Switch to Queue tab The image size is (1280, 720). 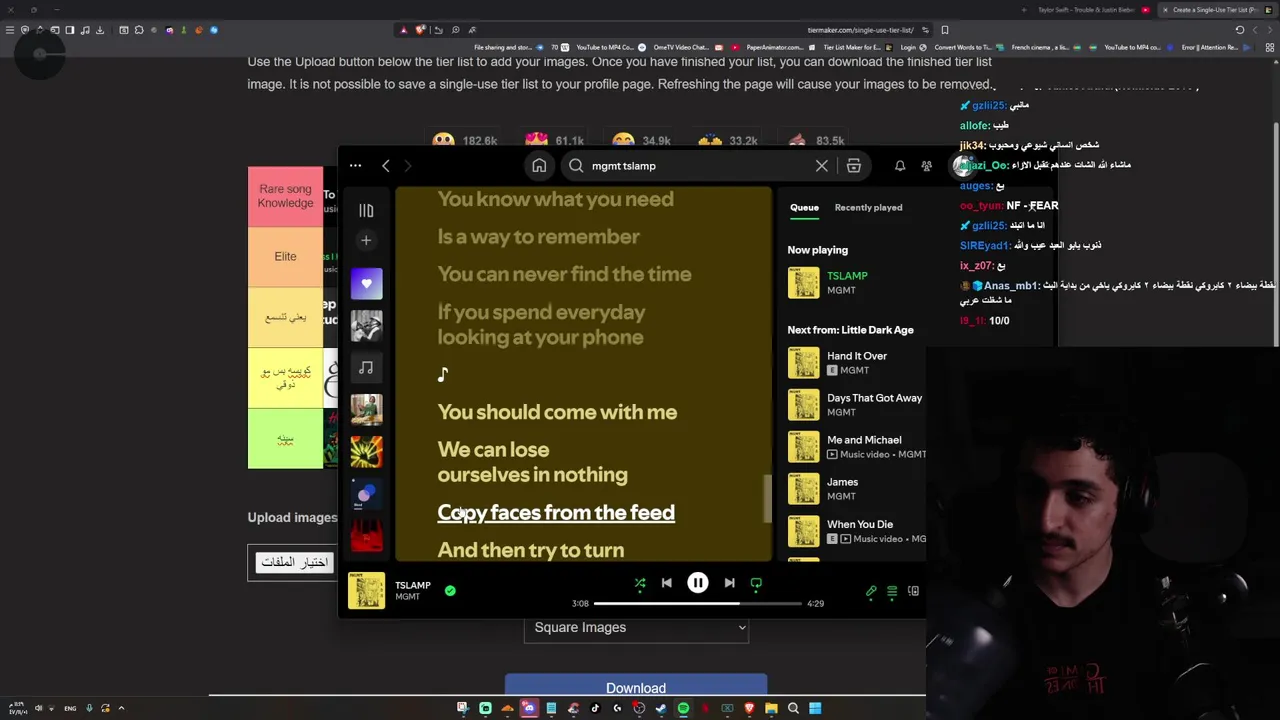click(804, 207)
